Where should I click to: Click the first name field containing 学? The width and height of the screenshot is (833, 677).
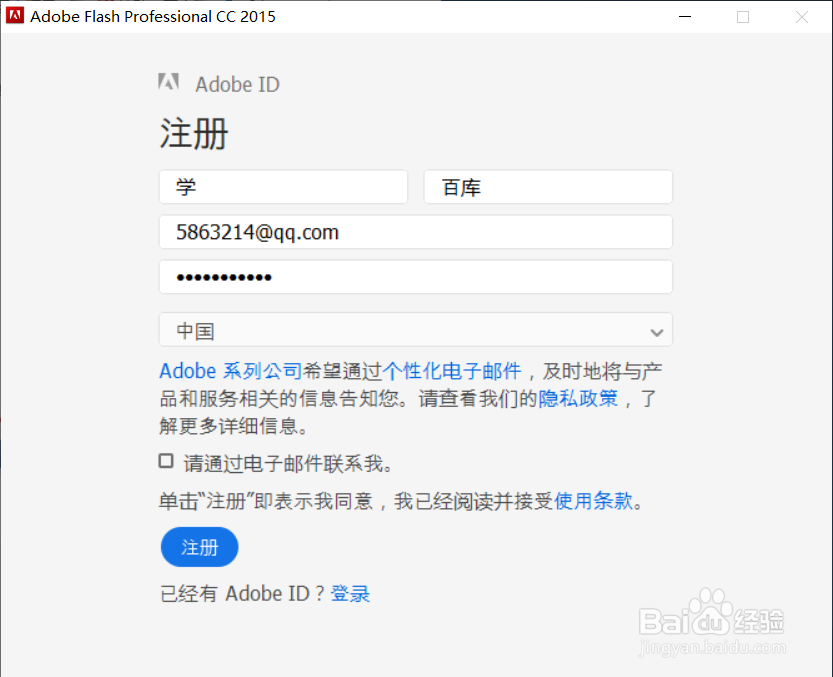tap(283, 187)
